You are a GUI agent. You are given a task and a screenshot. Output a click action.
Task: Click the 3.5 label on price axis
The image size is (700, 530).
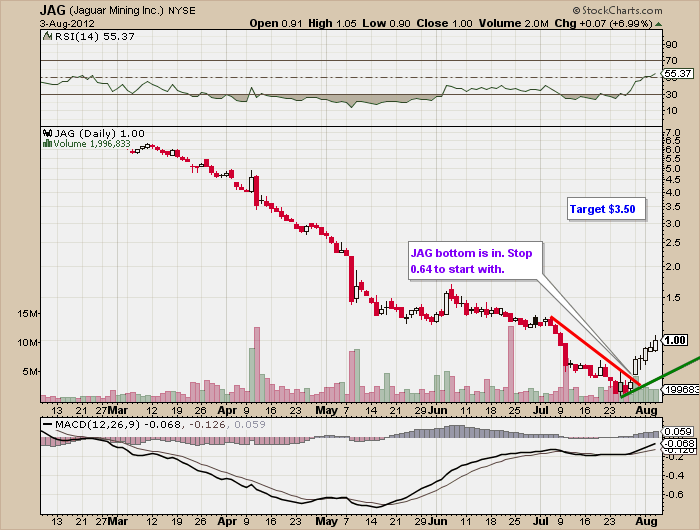pyautogui.click(x=673, y=207)
